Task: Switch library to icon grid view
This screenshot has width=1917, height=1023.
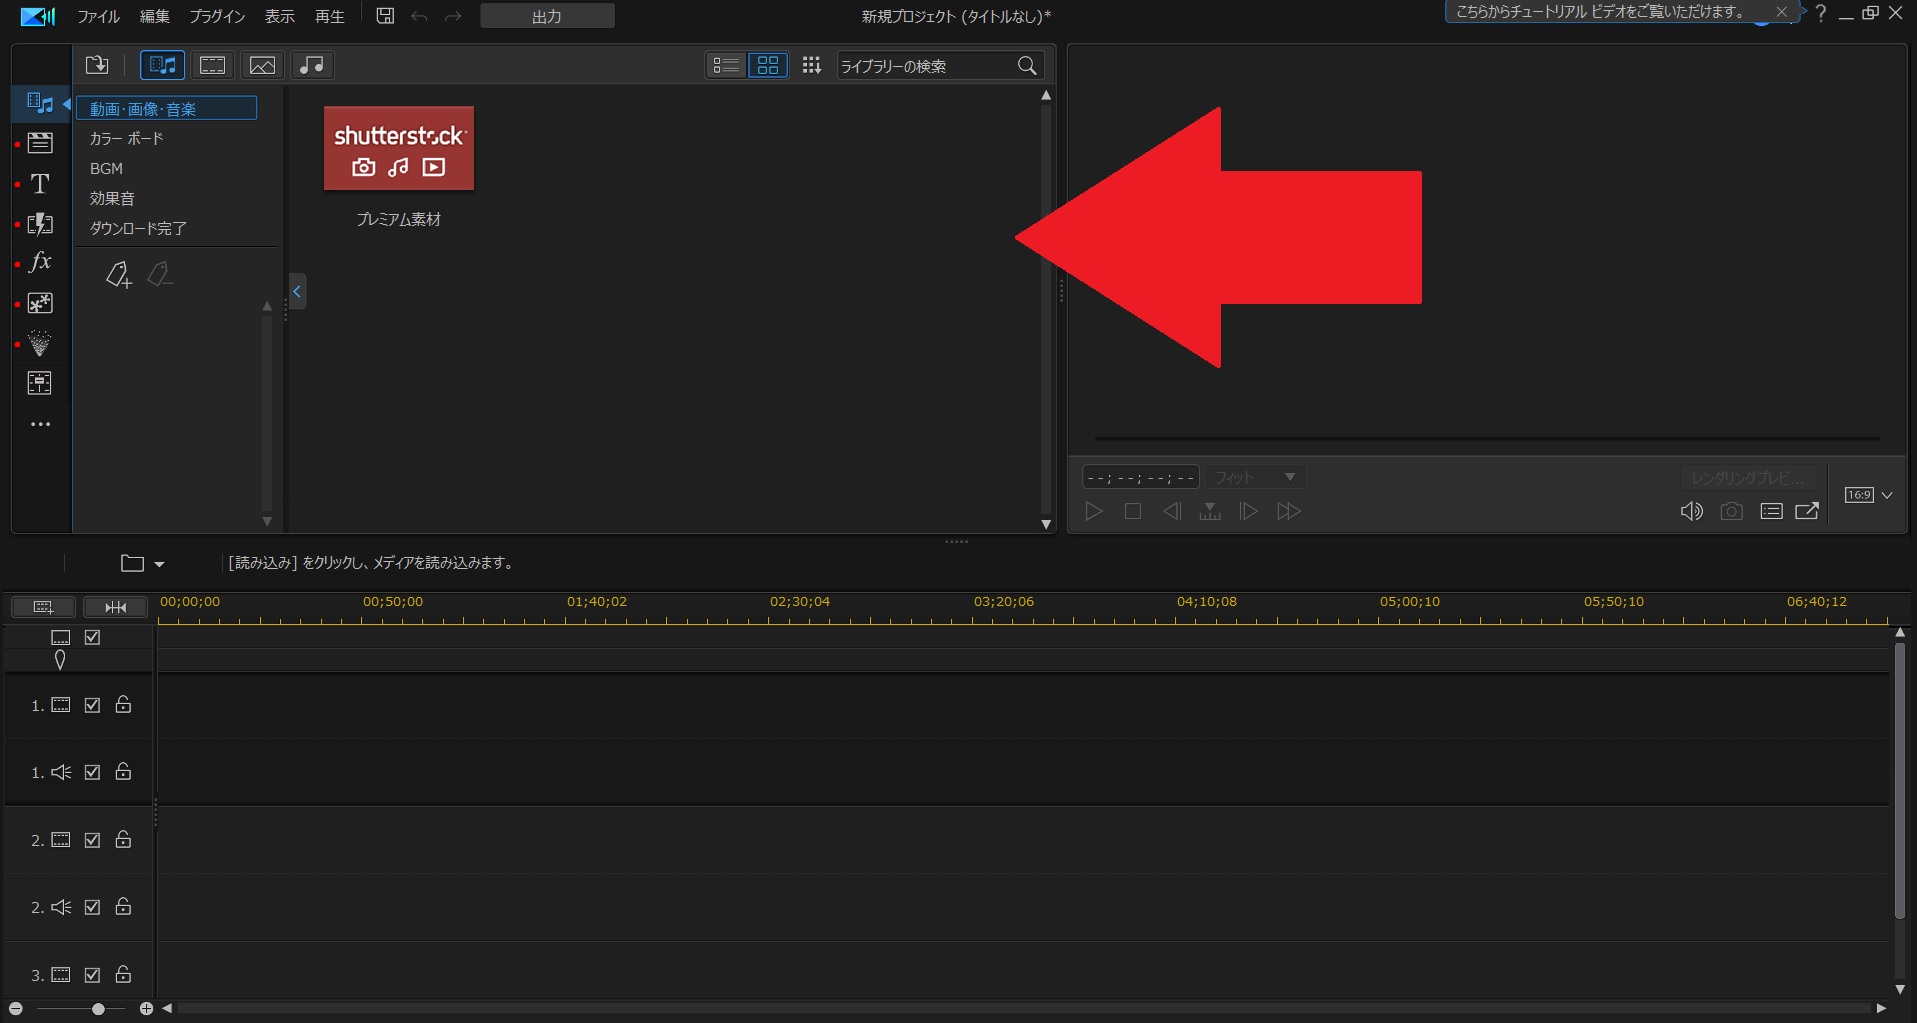Action: pyautogui.click(x=768, y=65)
